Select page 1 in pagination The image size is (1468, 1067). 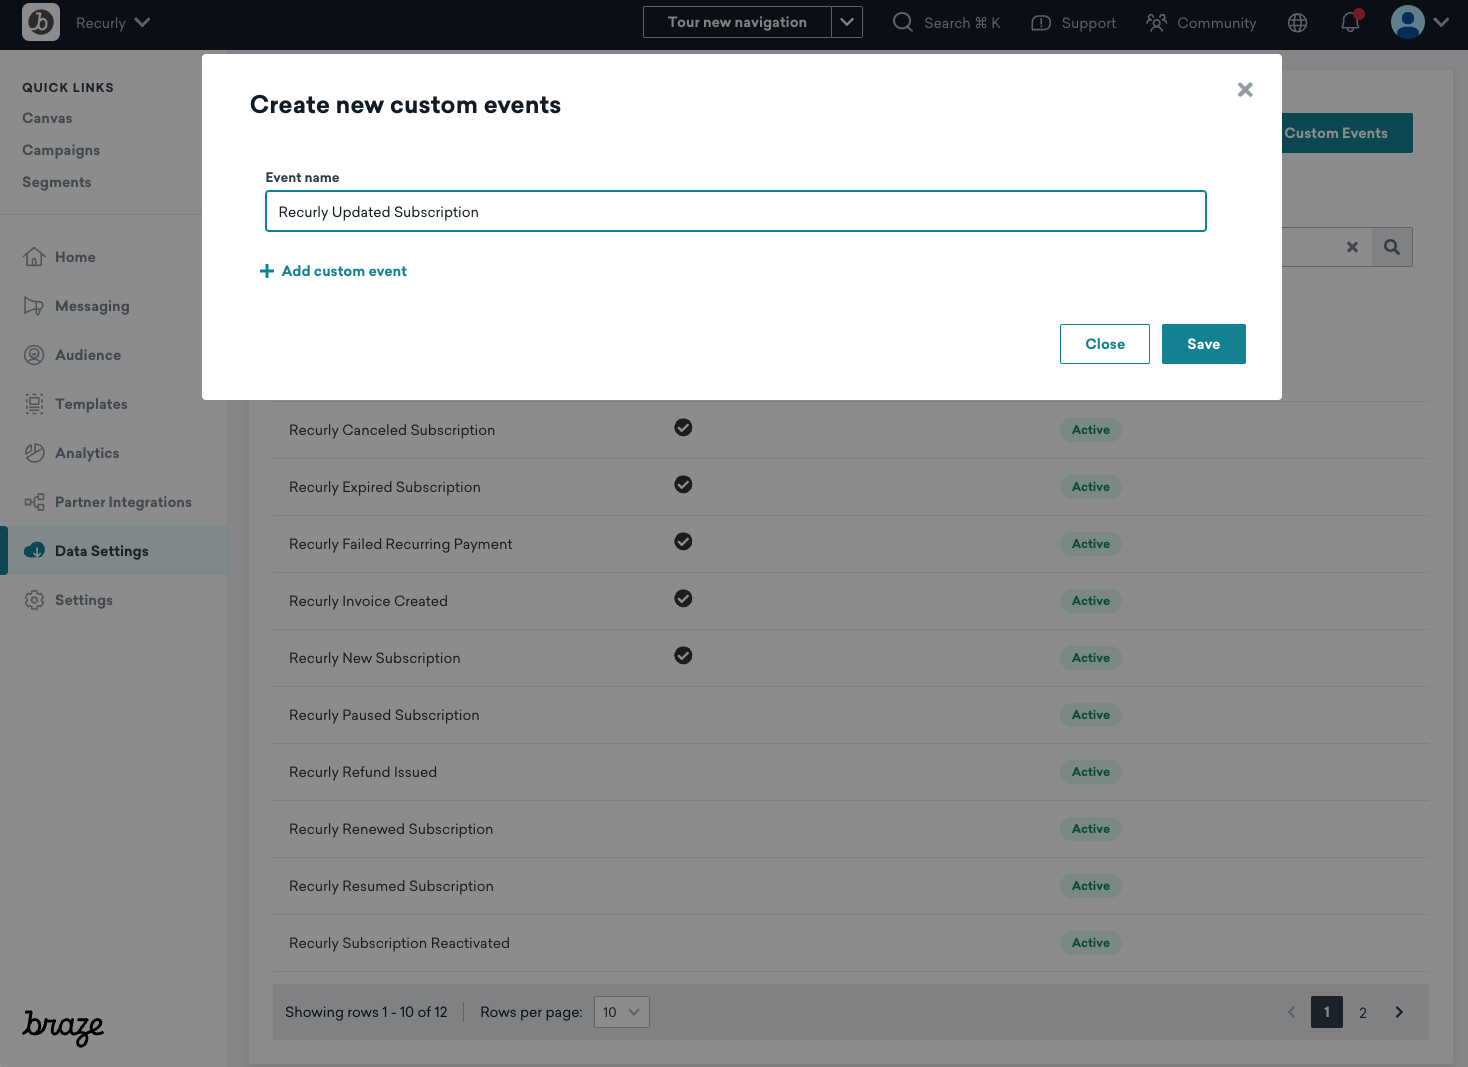[1327, 1012]
